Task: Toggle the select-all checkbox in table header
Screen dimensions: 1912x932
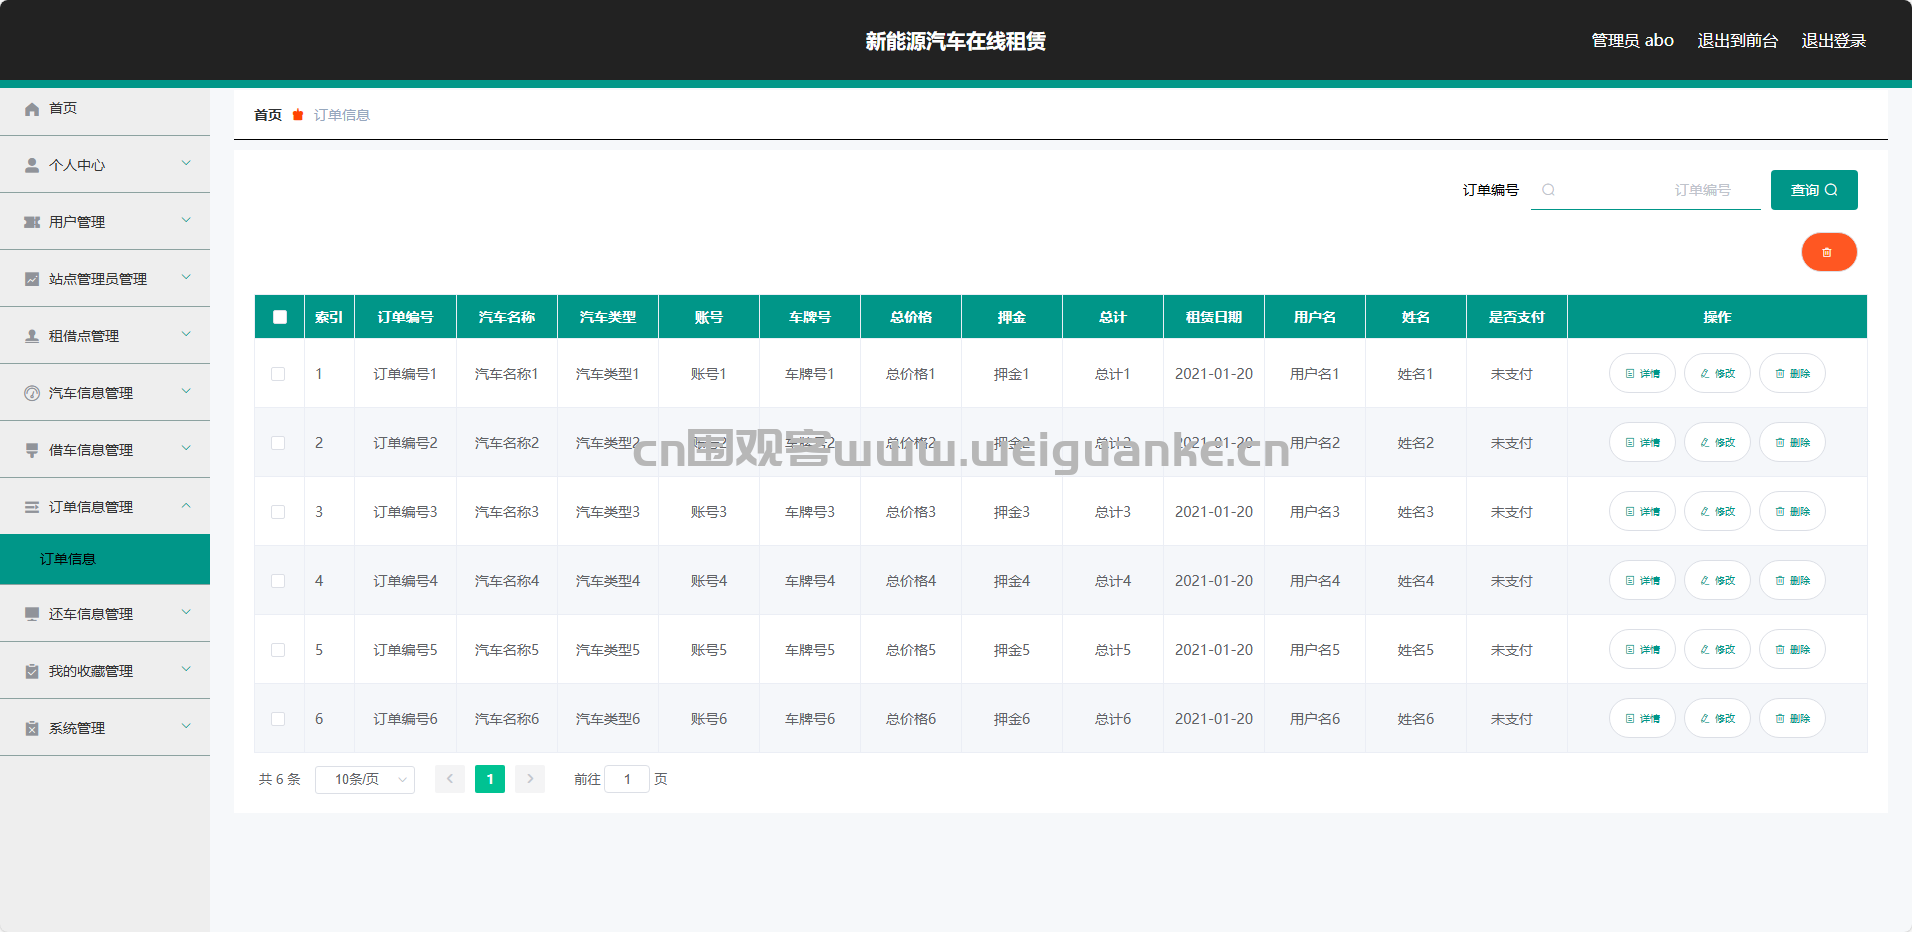Action: (x=280, y=317)
